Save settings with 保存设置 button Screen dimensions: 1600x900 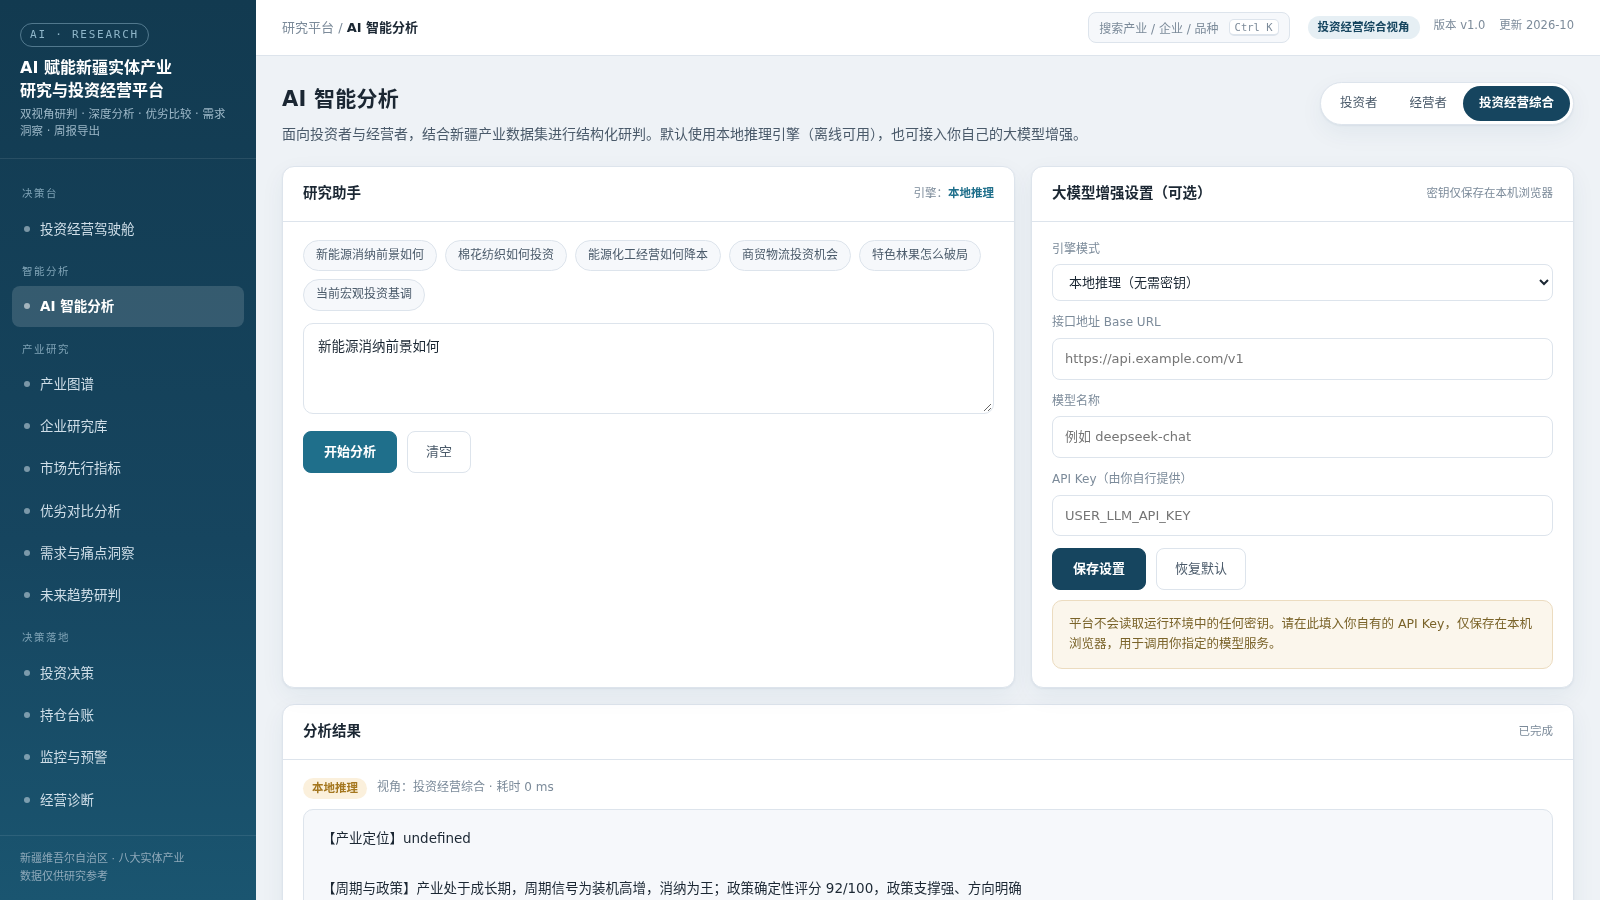coord(1099,569)
